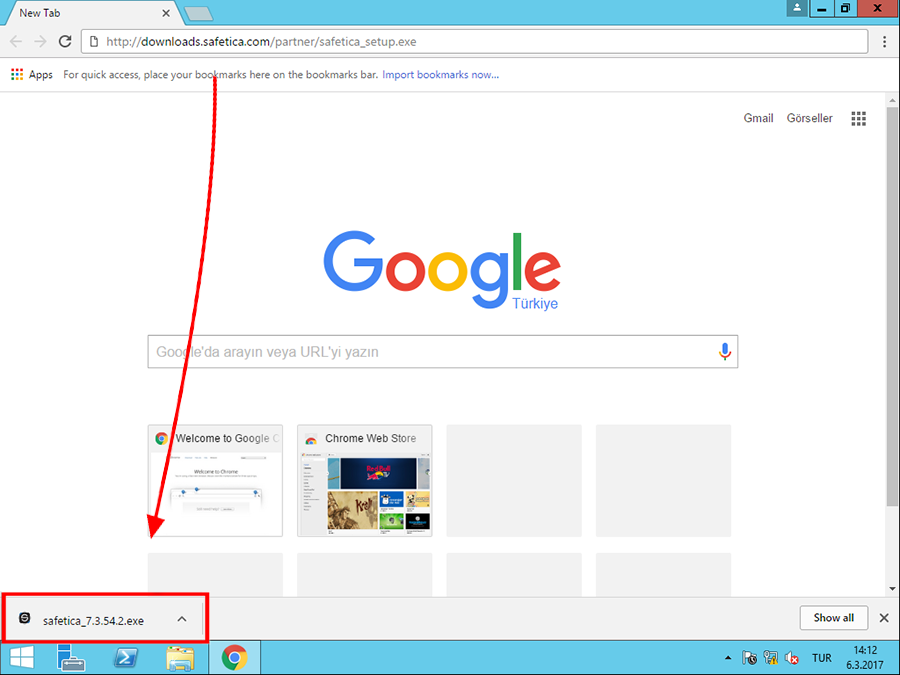Open the Gmail link
900x675 pixels.
(x=758, y=118)
